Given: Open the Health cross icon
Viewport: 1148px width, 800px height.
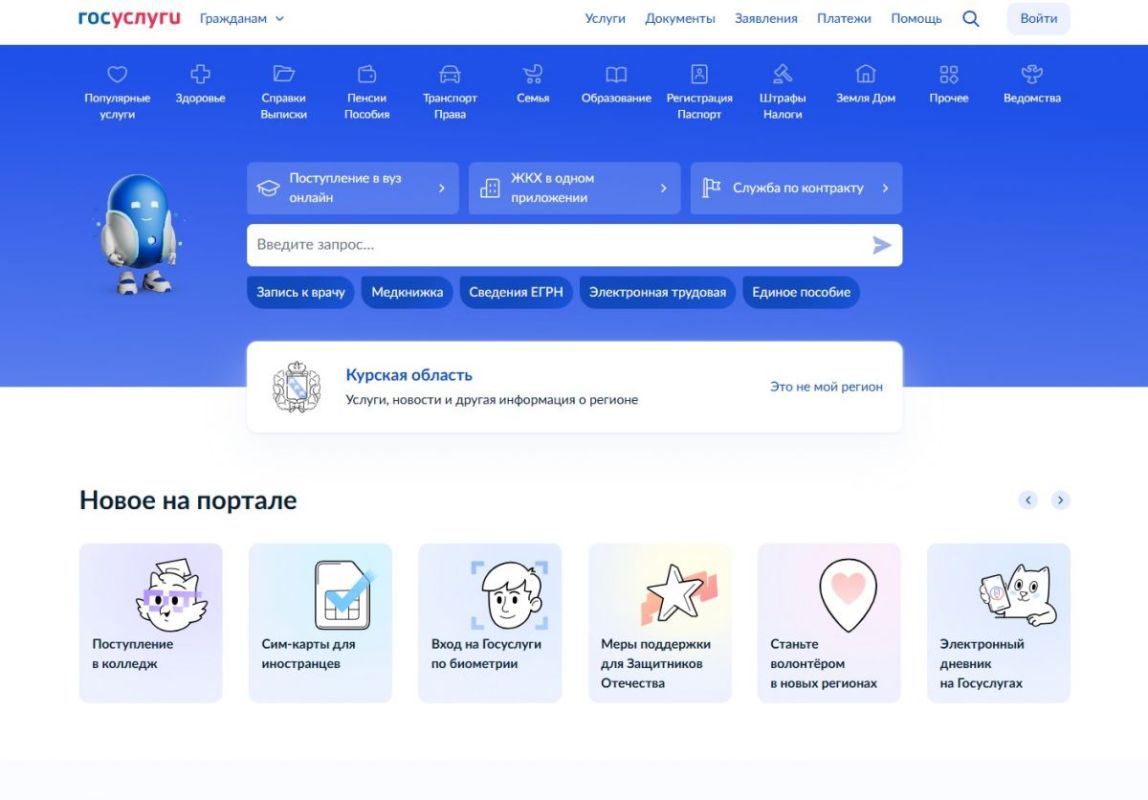Looking at the screenshot, I should (x=200, y=74).
